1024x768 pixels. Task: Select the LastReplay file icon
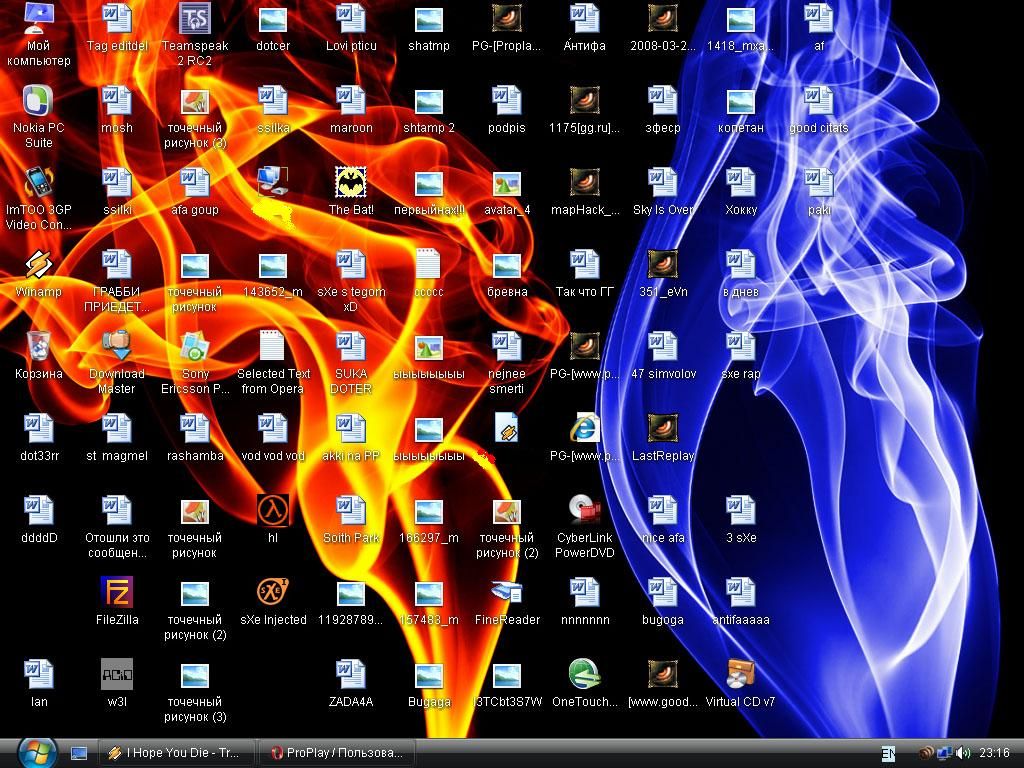(x=662, y=429)
